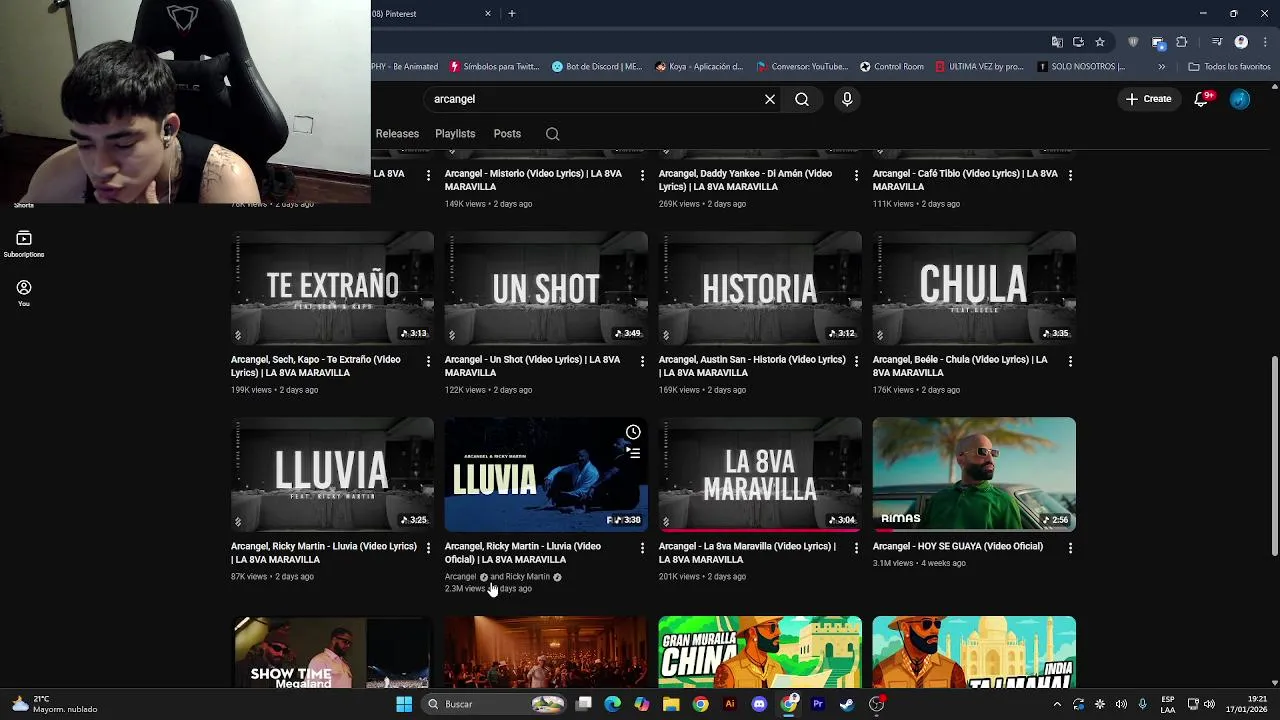
Task: Open Chrome profile avatar
Action: pyautogui.click(x=1241, y=42)
